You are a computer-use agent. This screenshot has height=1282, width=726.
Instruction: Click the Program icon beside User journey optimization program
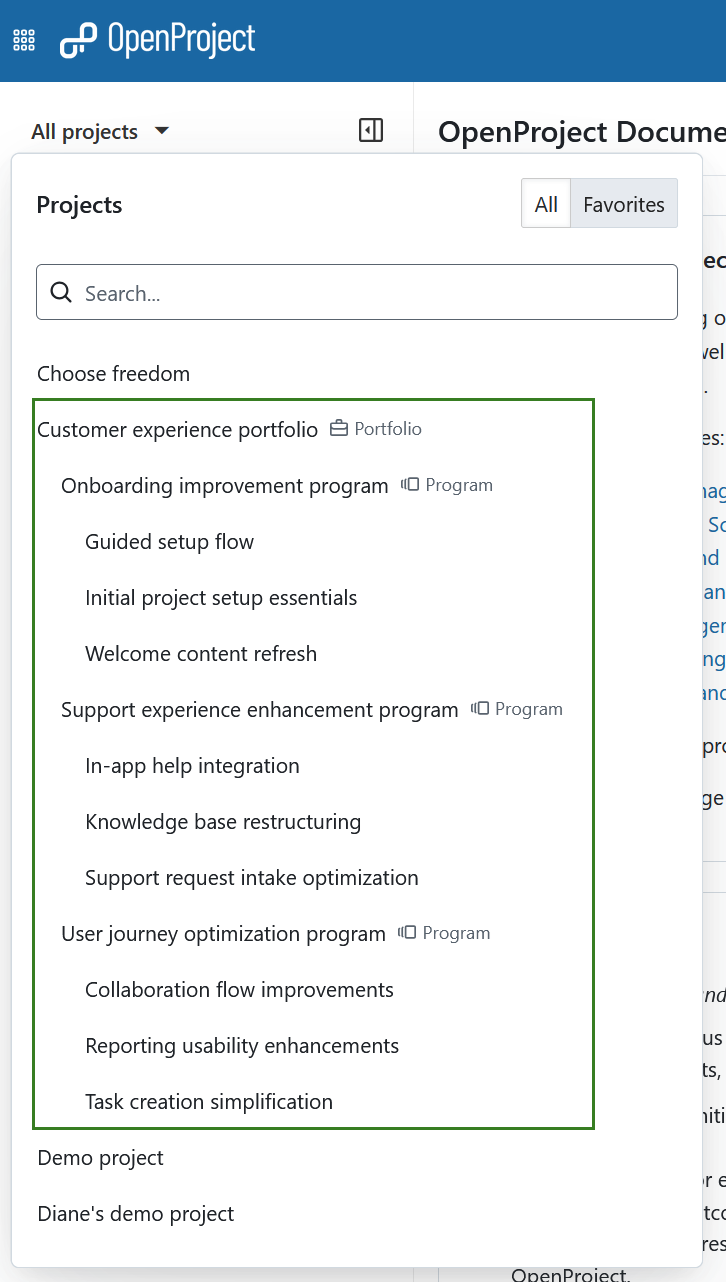[x=408, y=932]
